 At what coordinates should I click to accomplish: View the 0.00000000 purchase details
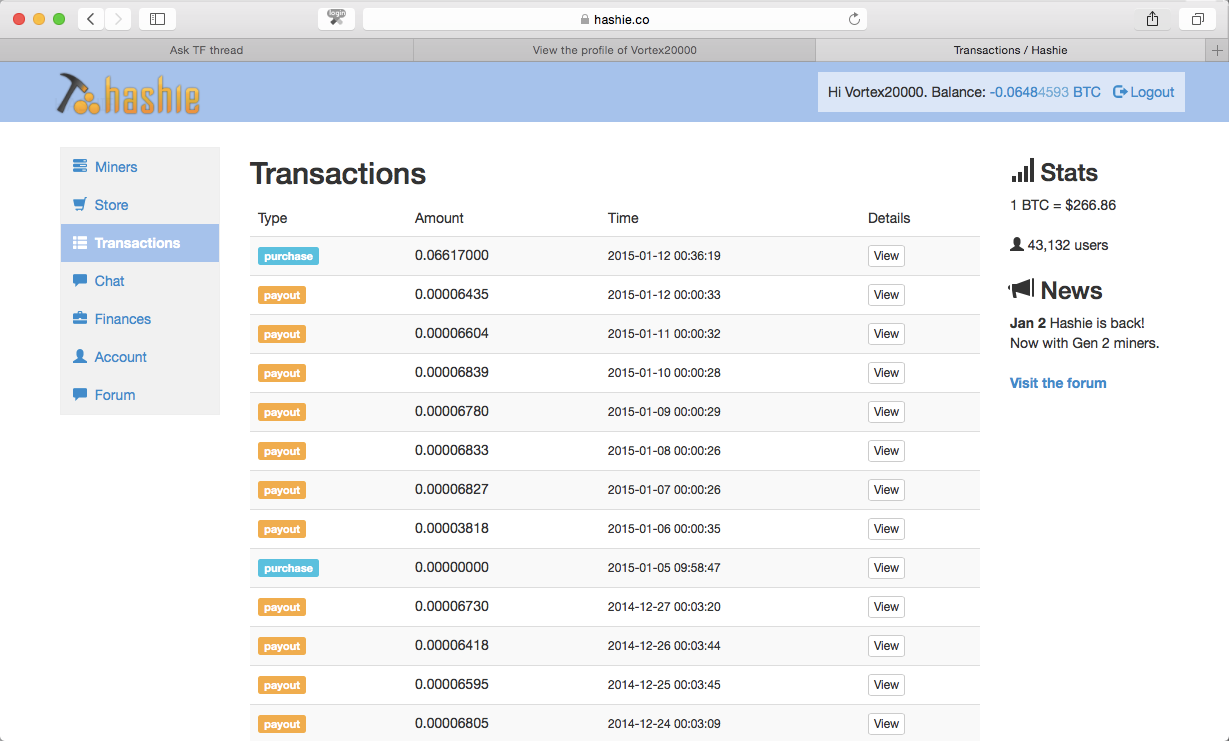pos(886,568)
